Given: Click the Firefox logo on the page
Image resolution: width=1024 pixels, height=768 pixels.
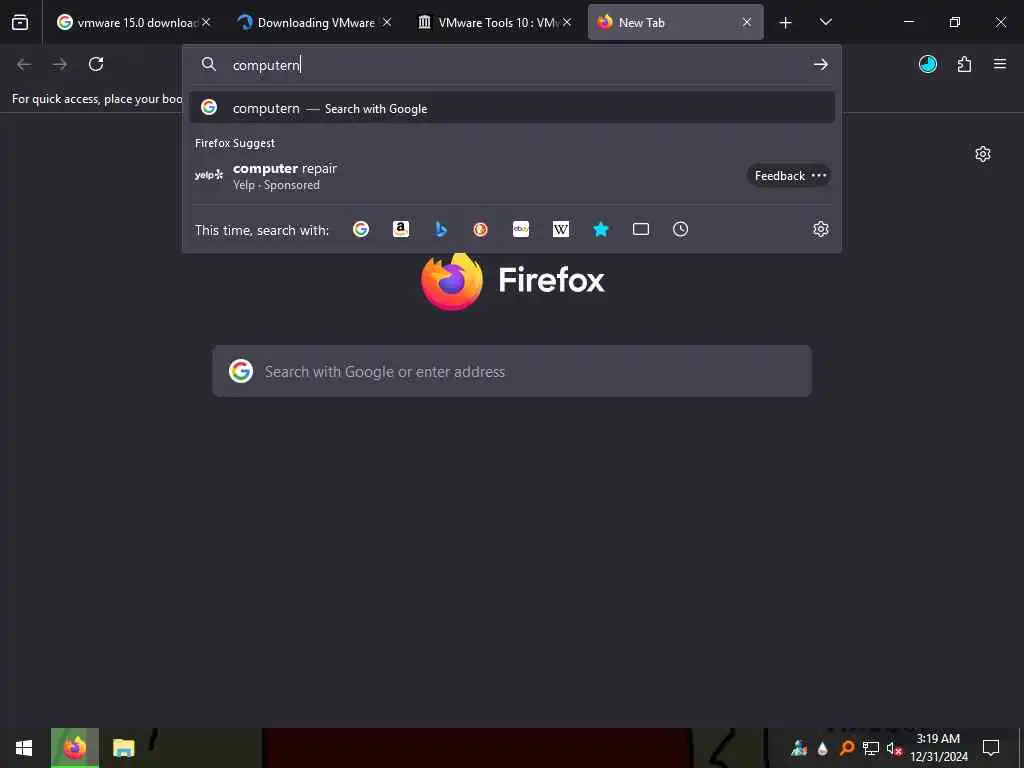Looking at the screenshot, I should 452,281.
